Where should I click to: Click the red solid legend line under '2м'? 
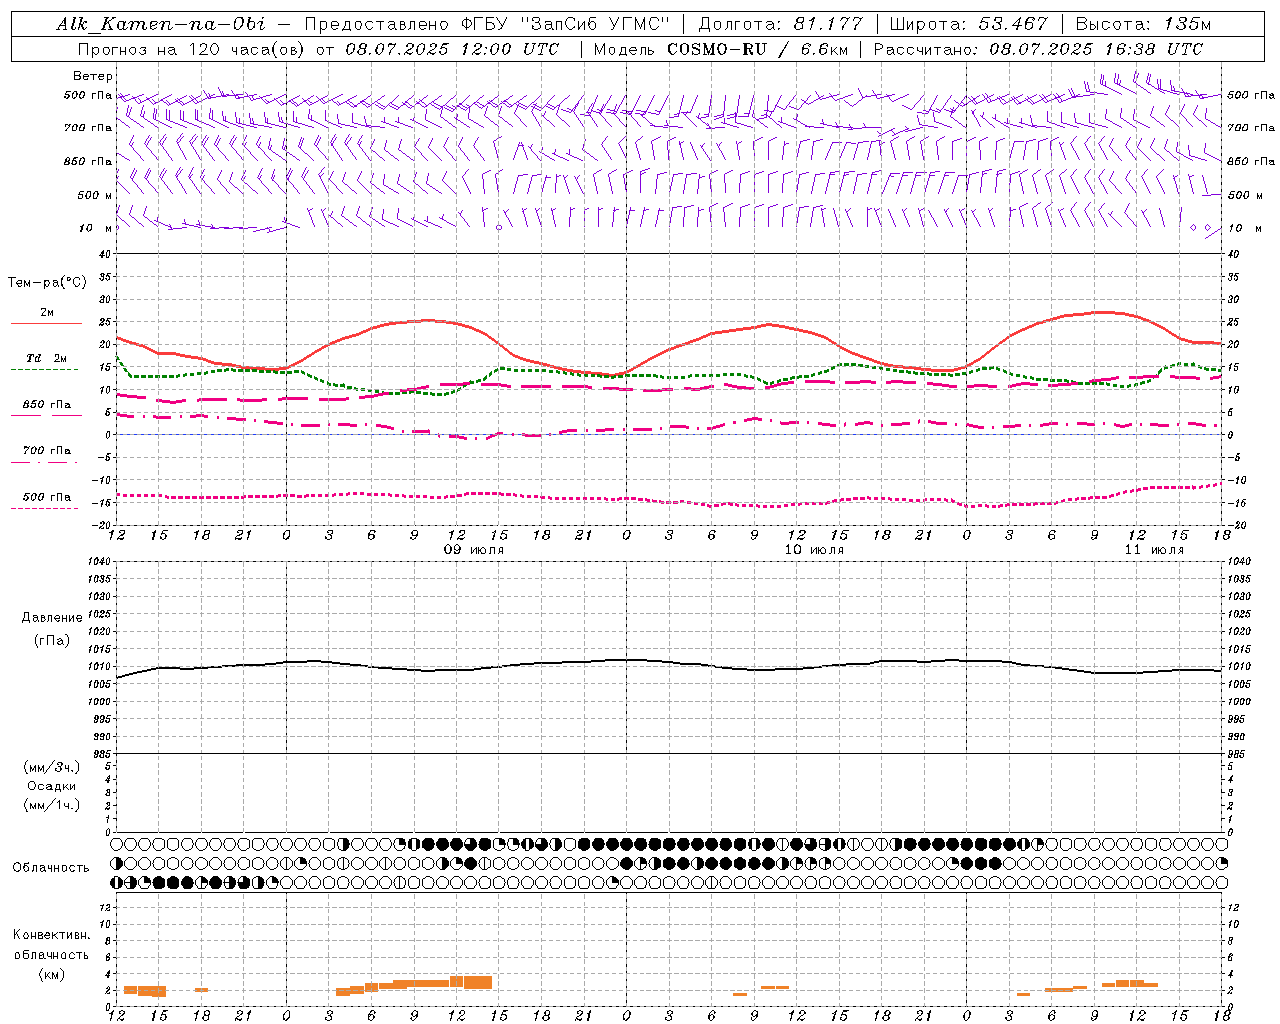pyautogui.click(x=46, y=323)
